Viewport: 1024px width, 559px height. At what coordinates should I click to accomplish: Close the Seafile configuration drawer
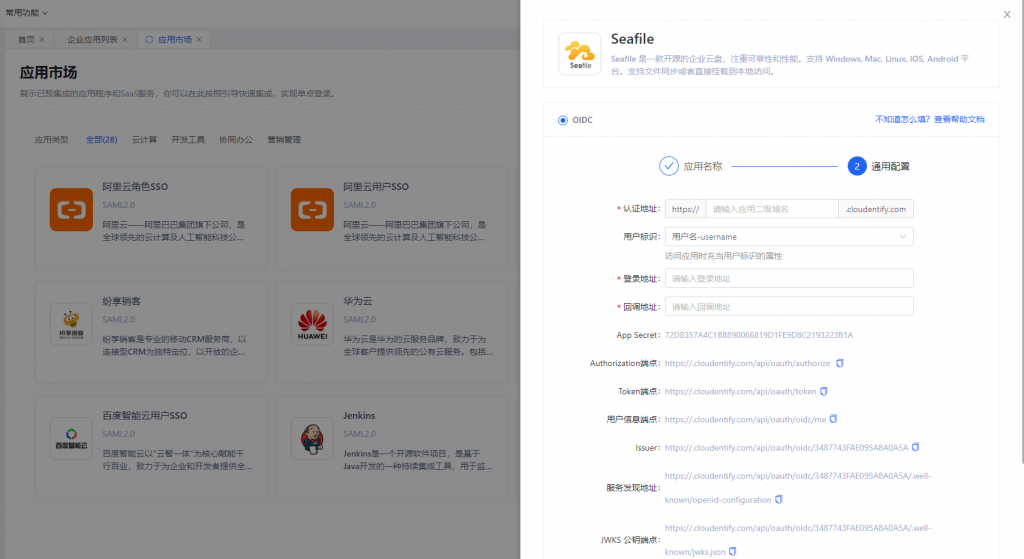pyautogui.click(x=1007, y=14)
